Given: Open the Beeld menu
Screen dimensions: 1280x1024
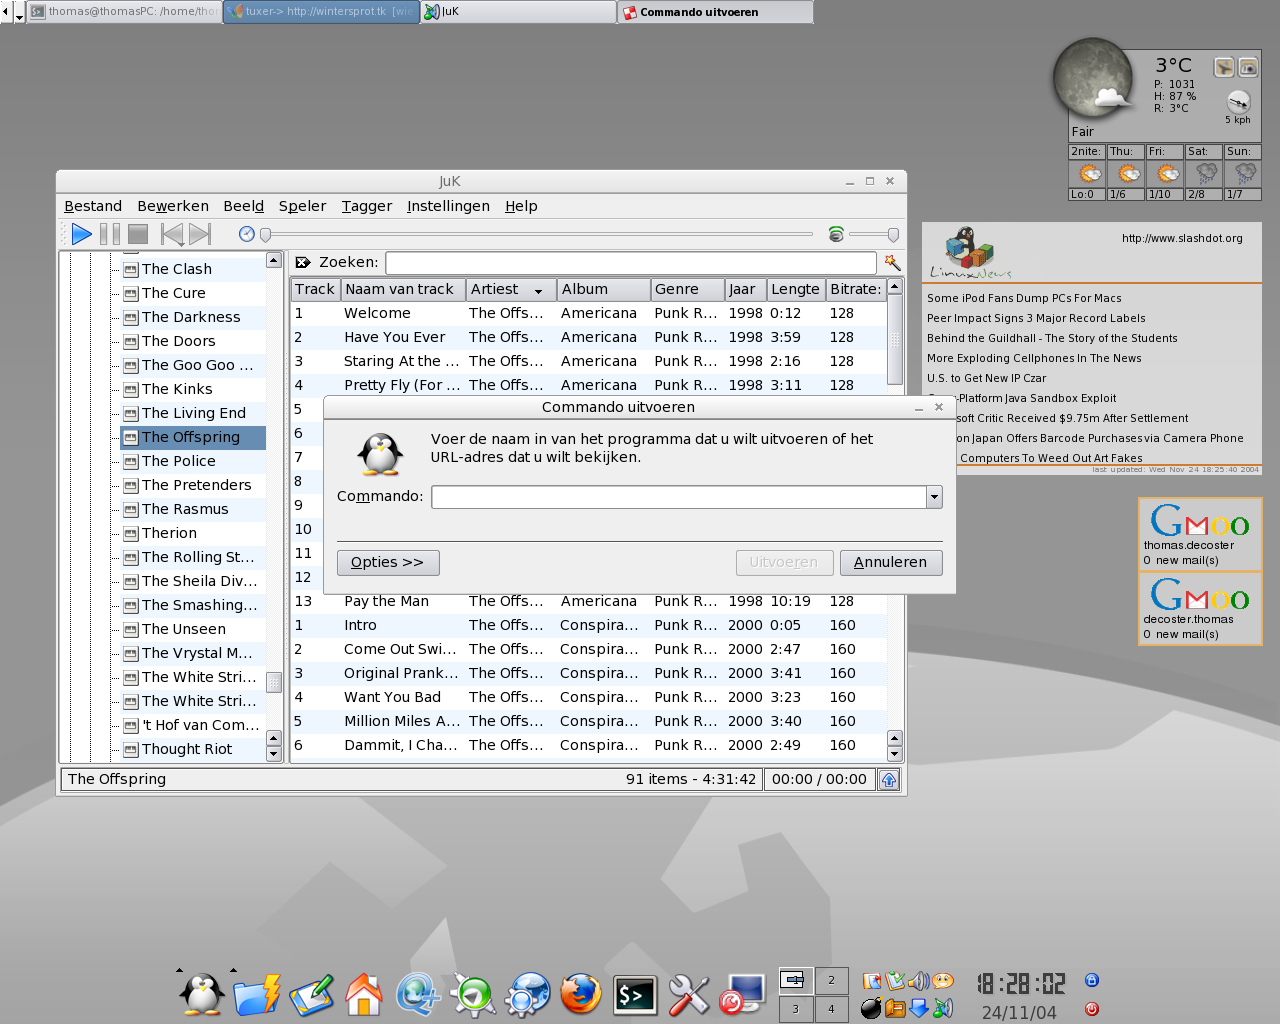Looking at the screenshot, I should 244,206.
